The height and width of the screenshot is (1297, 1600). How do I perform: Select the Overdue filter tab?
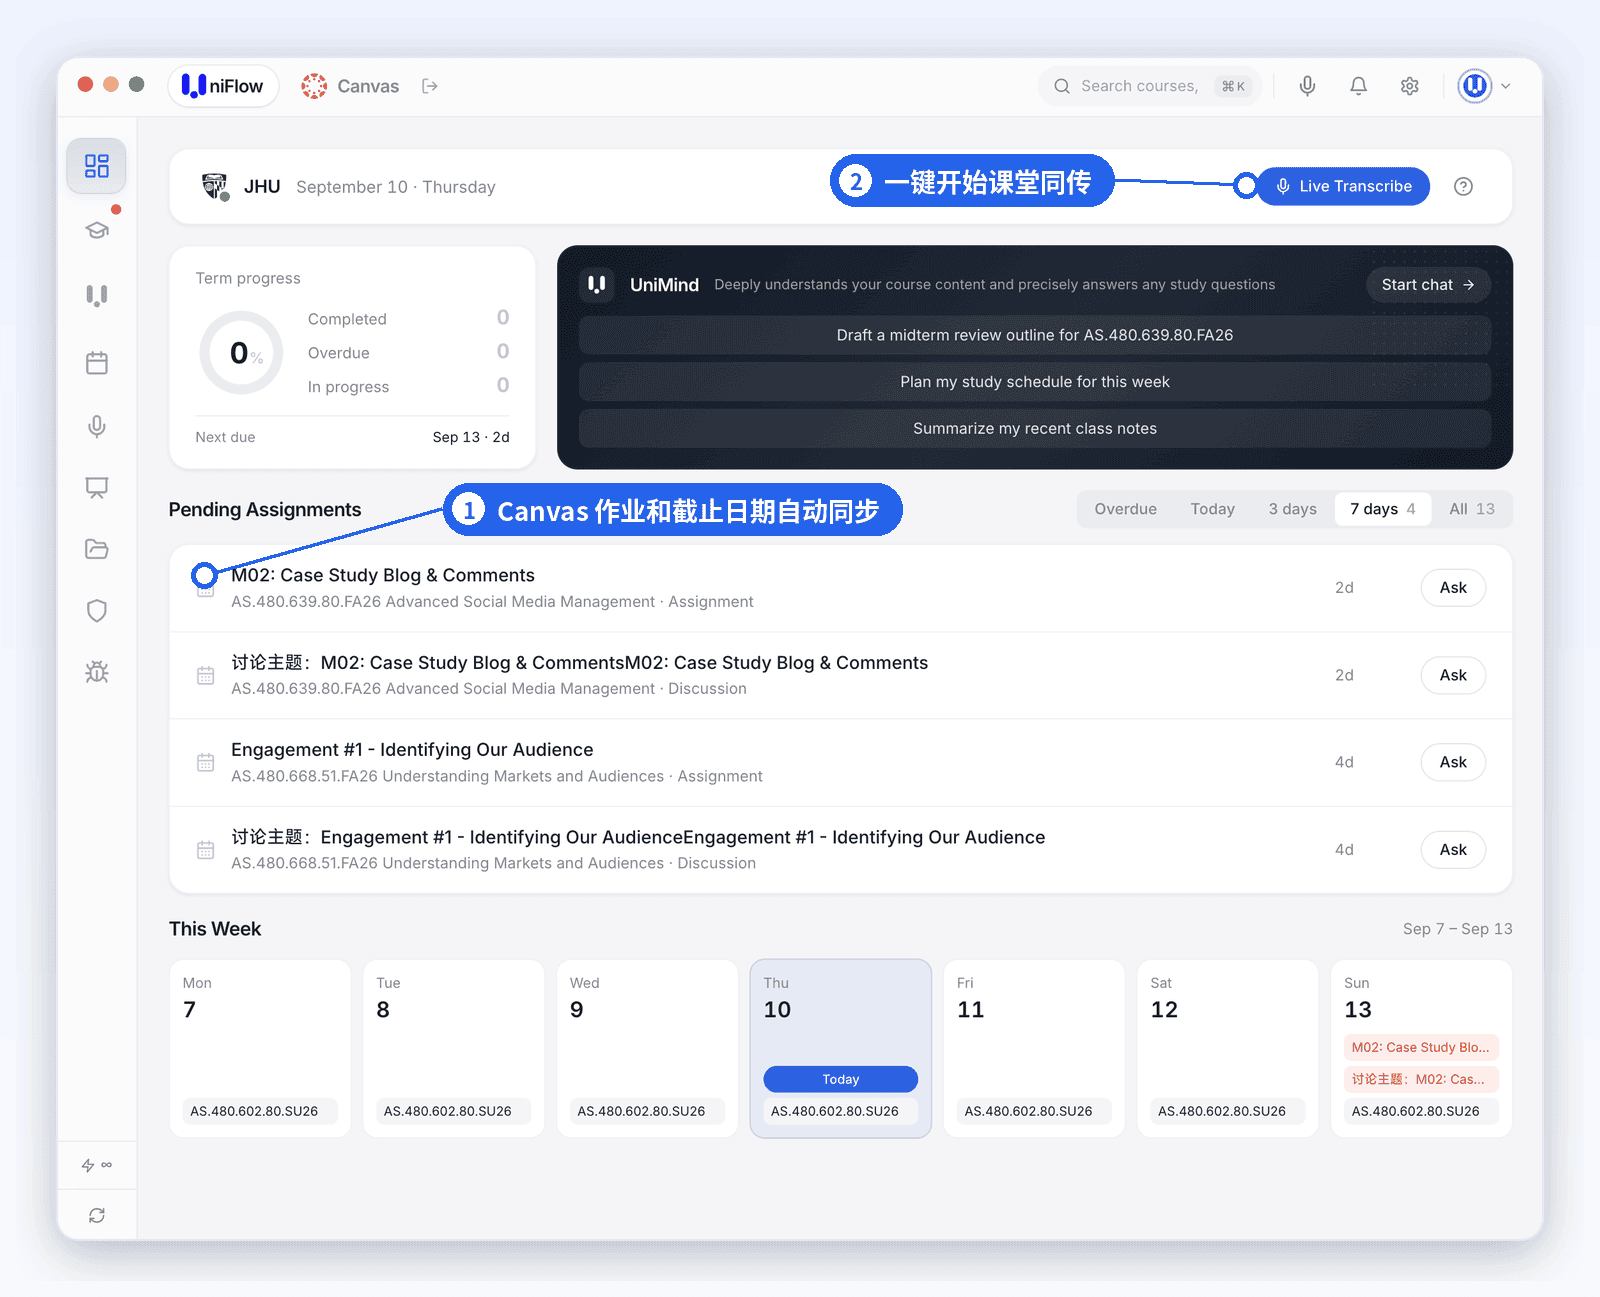[1125, 509]
